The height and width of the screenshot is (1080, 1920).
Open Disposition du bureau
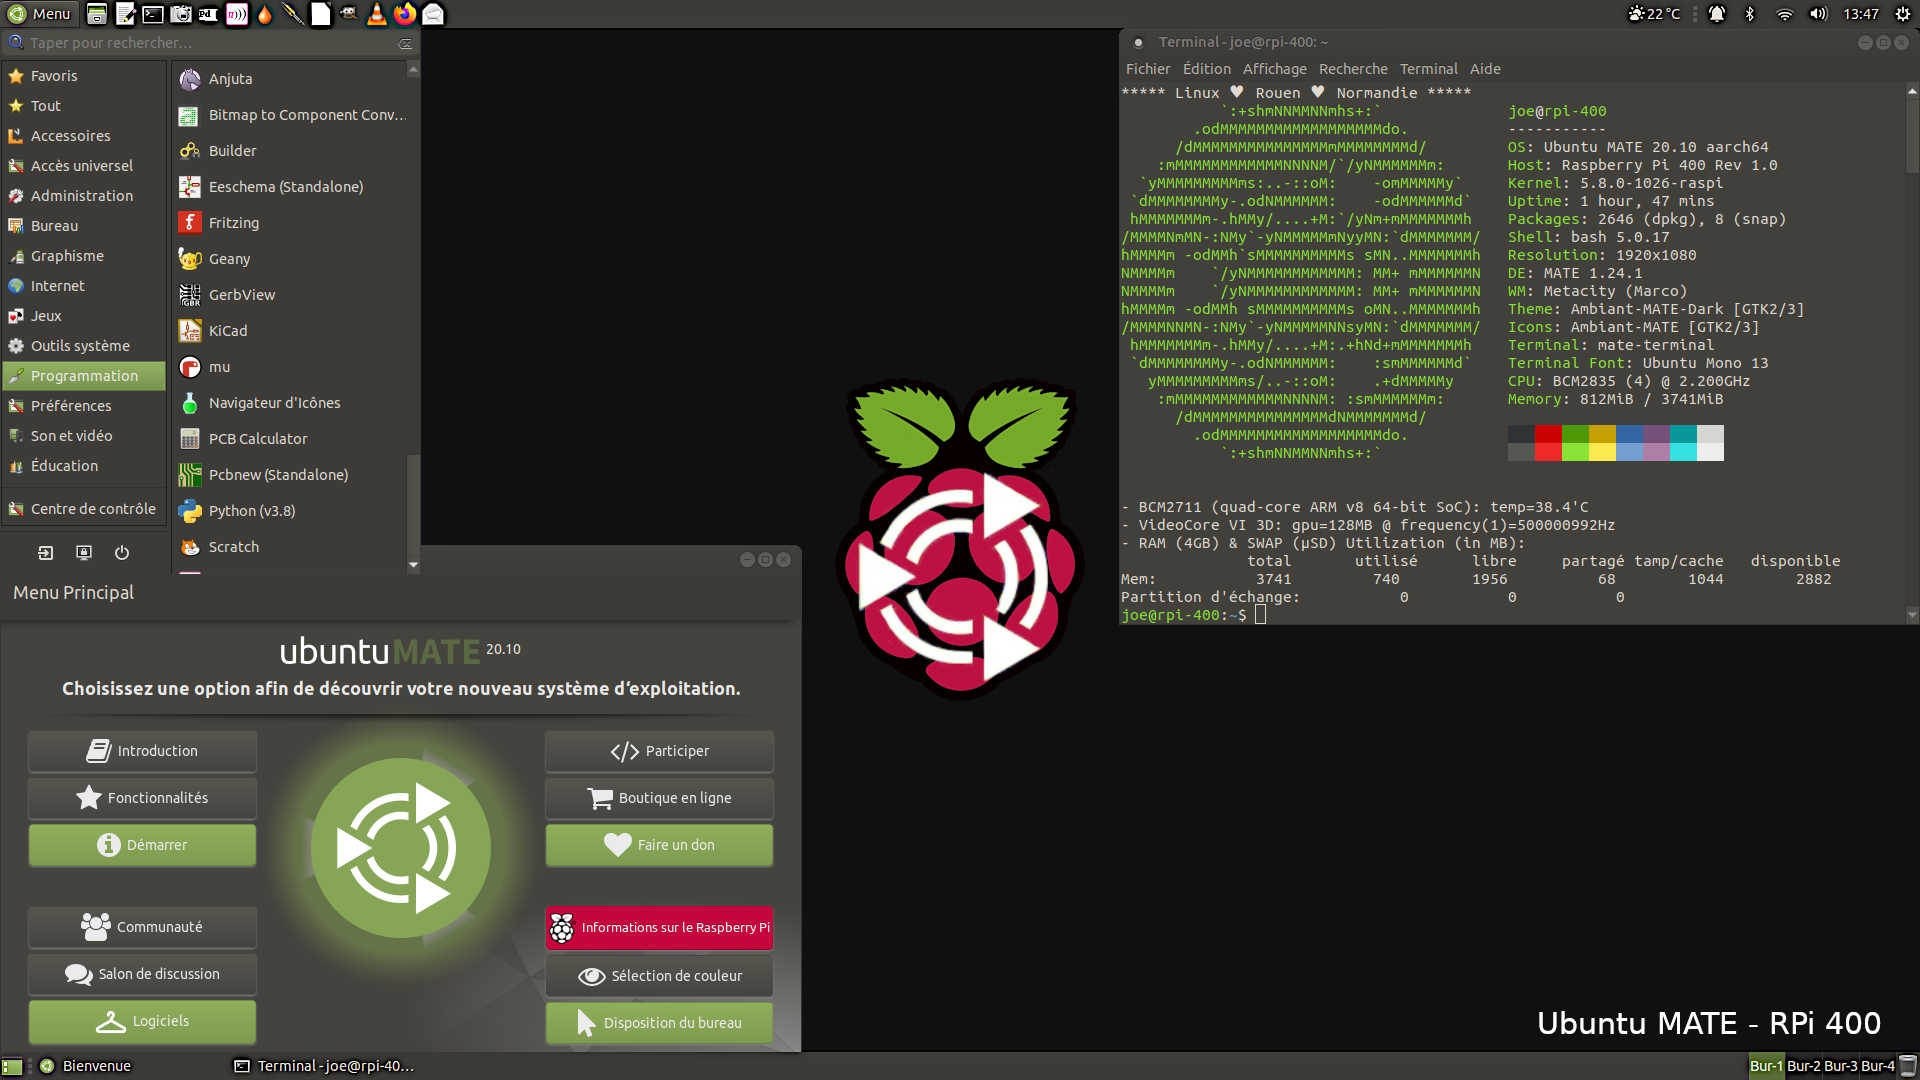[x=659, y=1023]
